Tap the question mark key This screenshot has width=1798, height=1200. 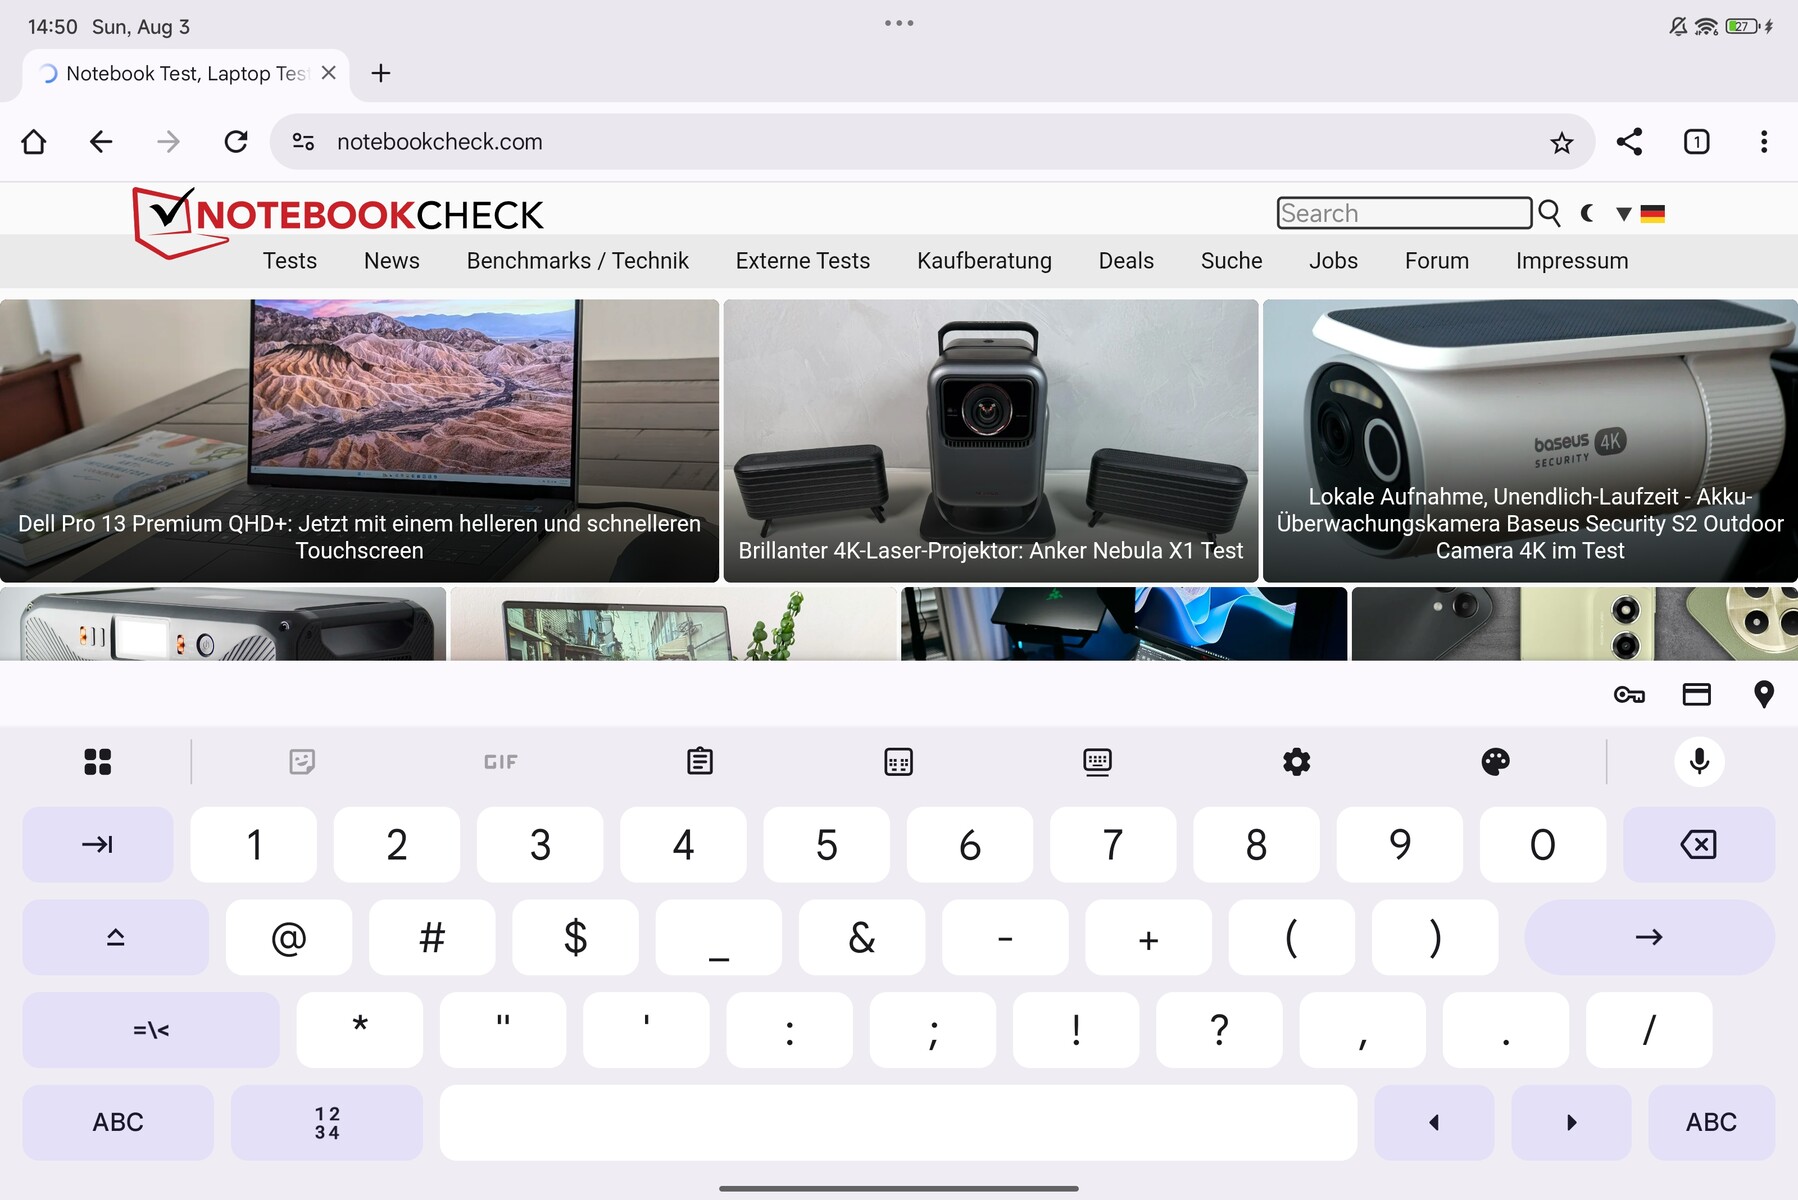[x=1219, y=1030]
